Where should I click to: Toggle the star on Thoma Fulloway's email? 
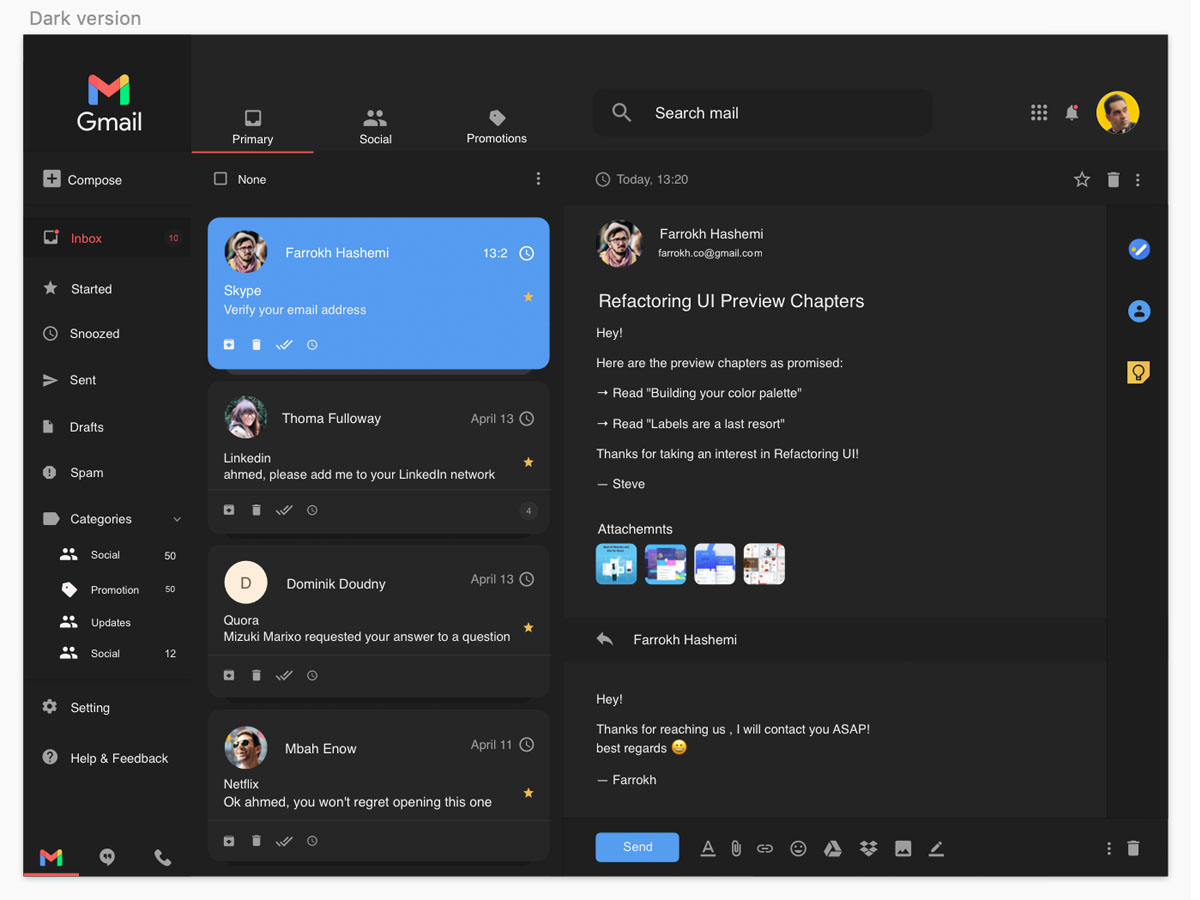[x=528, y=462]
